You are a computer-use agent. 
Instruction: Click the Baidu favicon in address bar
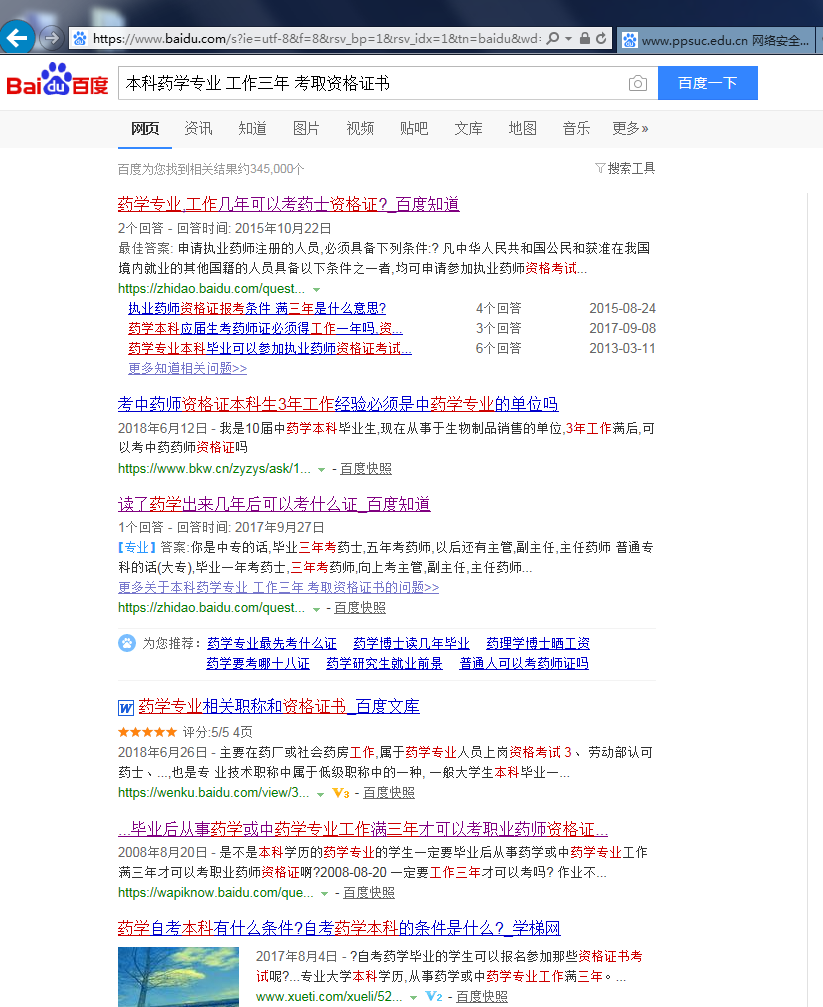pyautogui.click(x=80, y=39)
